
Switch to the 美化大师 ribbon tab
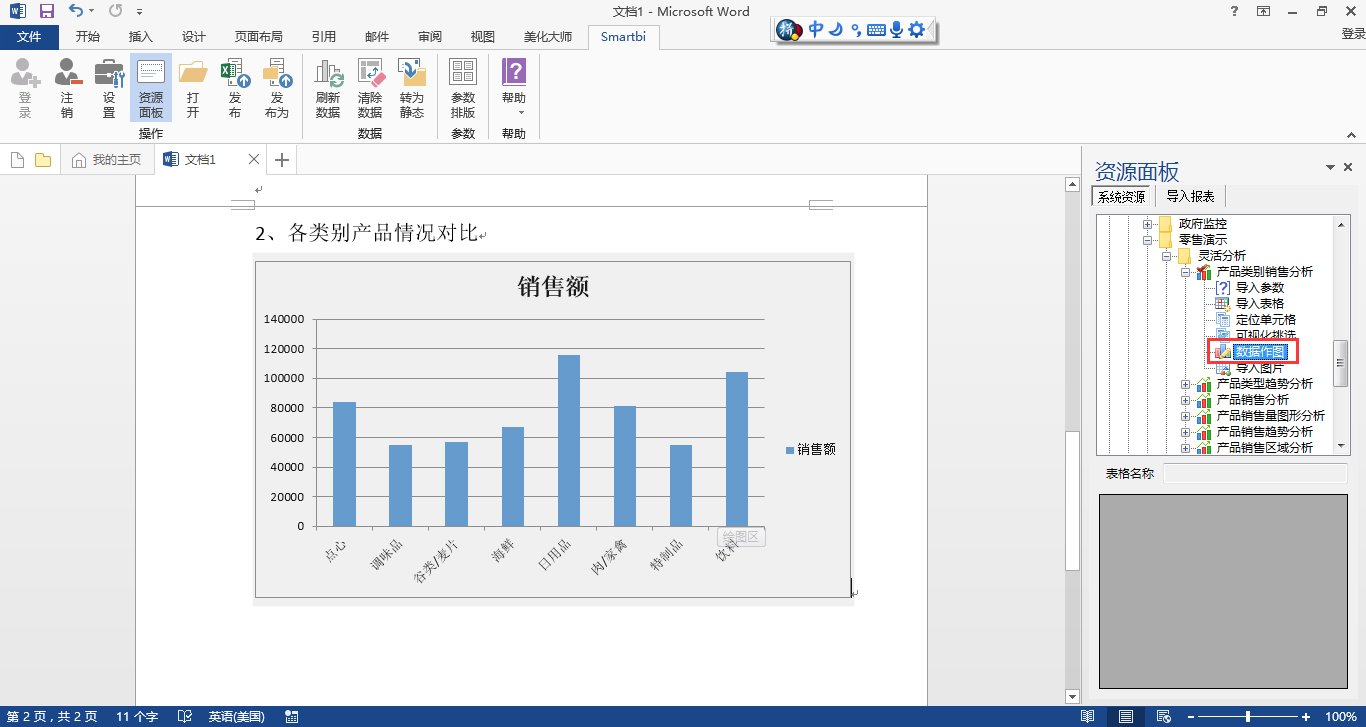tap(548, 37)
